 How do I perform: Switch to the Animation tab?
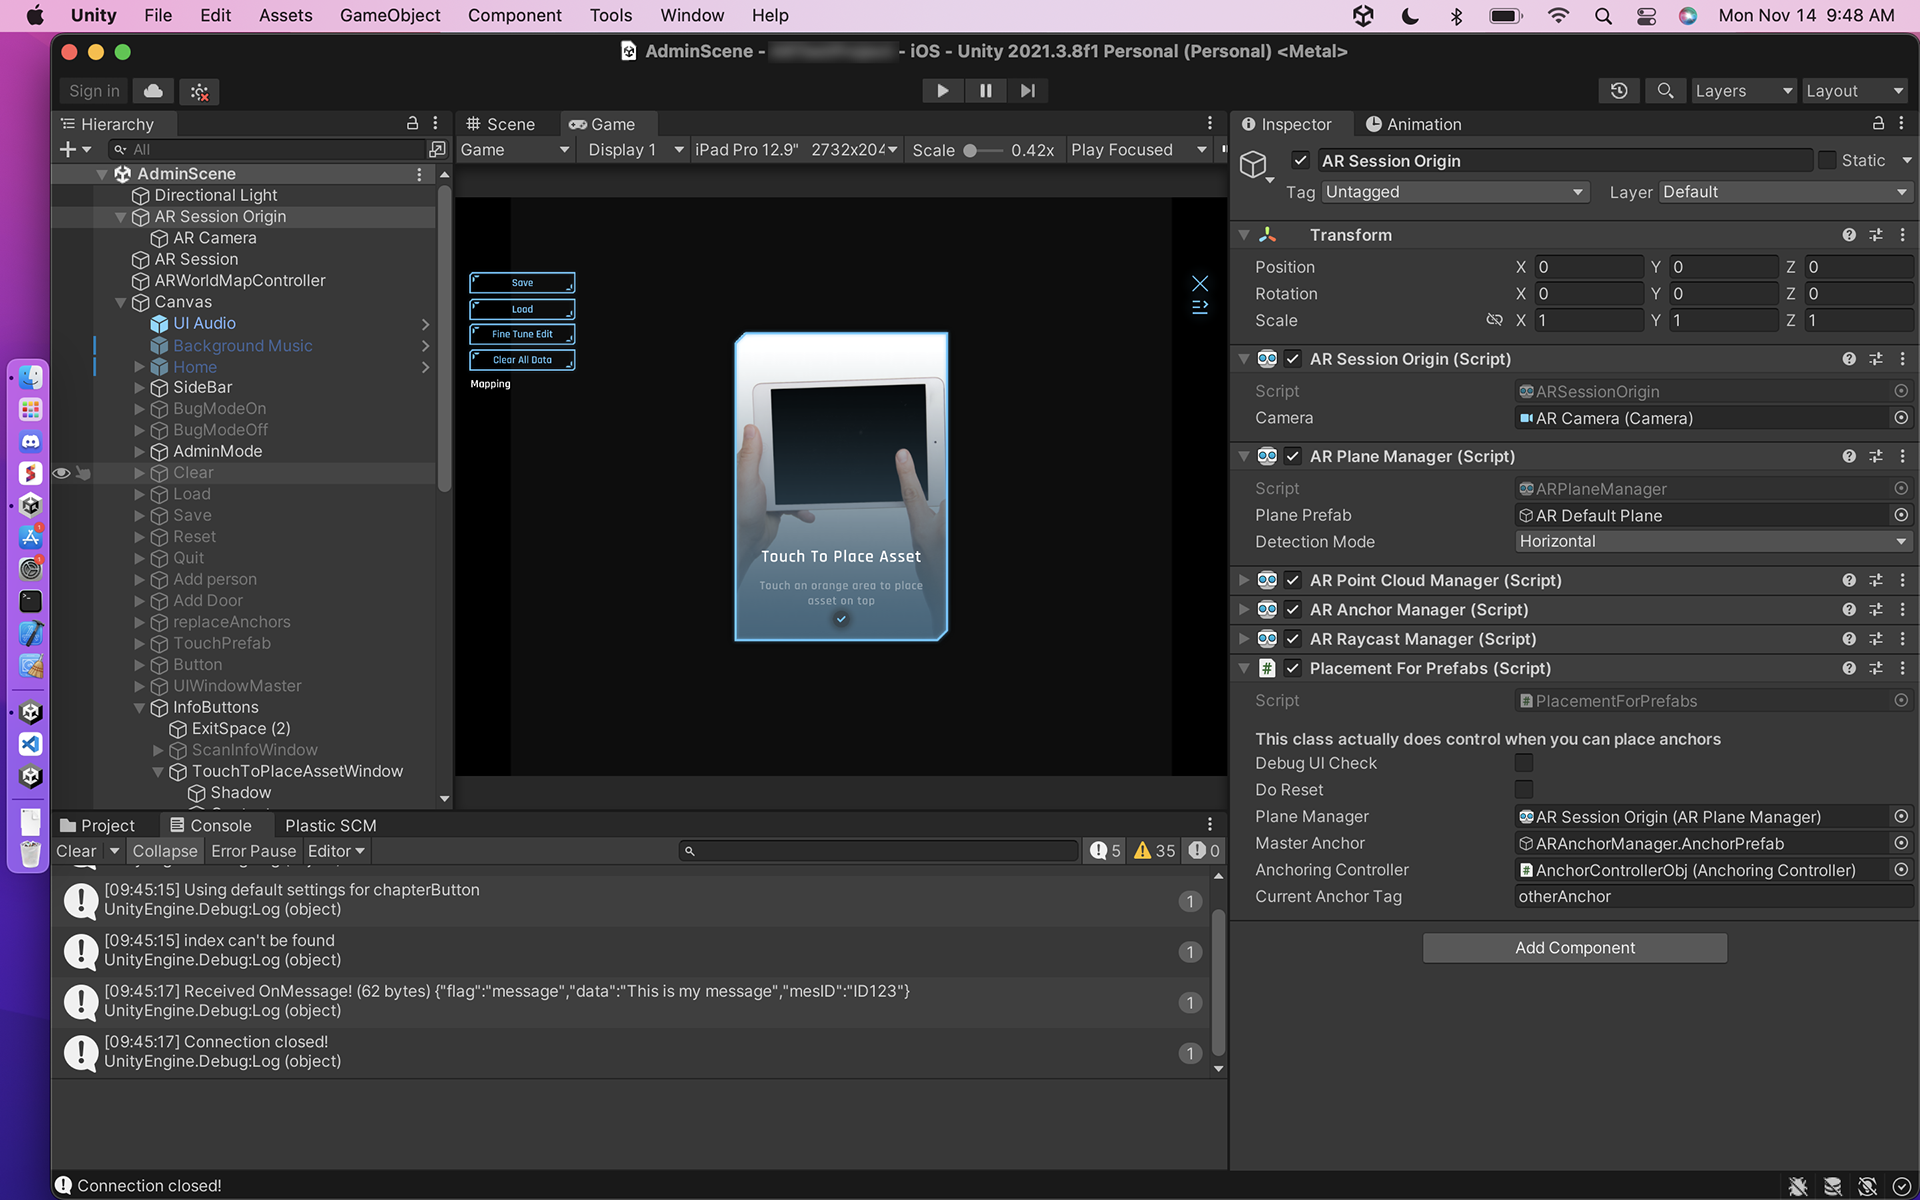coord(1413,124)
